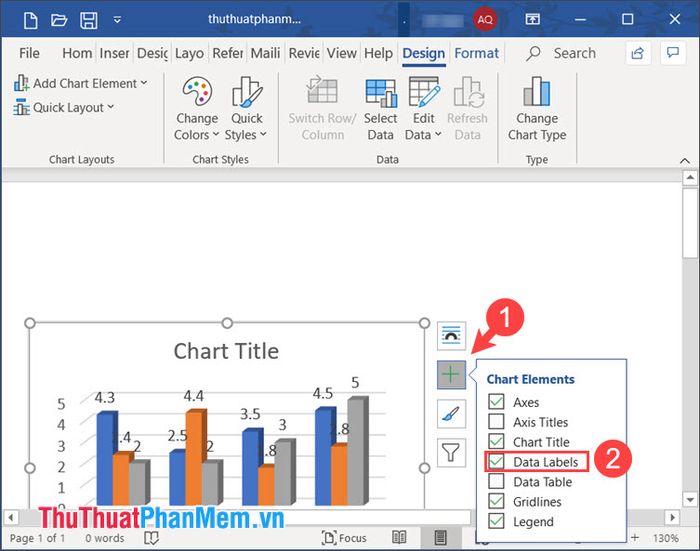Open the Chart Styles paintbrush button
This screenshot has width=700, height=551.
(x=451, y=413)
